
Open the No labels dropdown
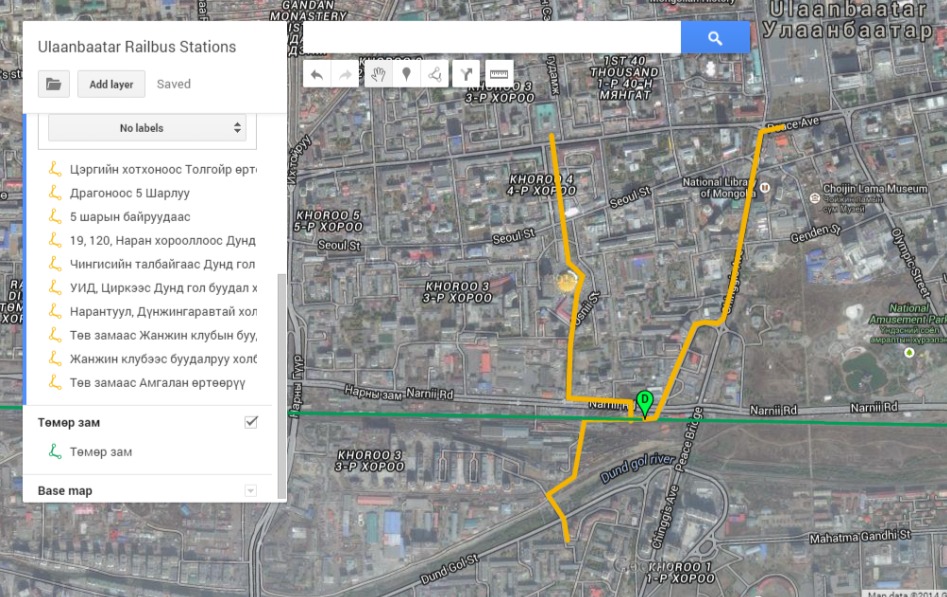coord(147,128)
